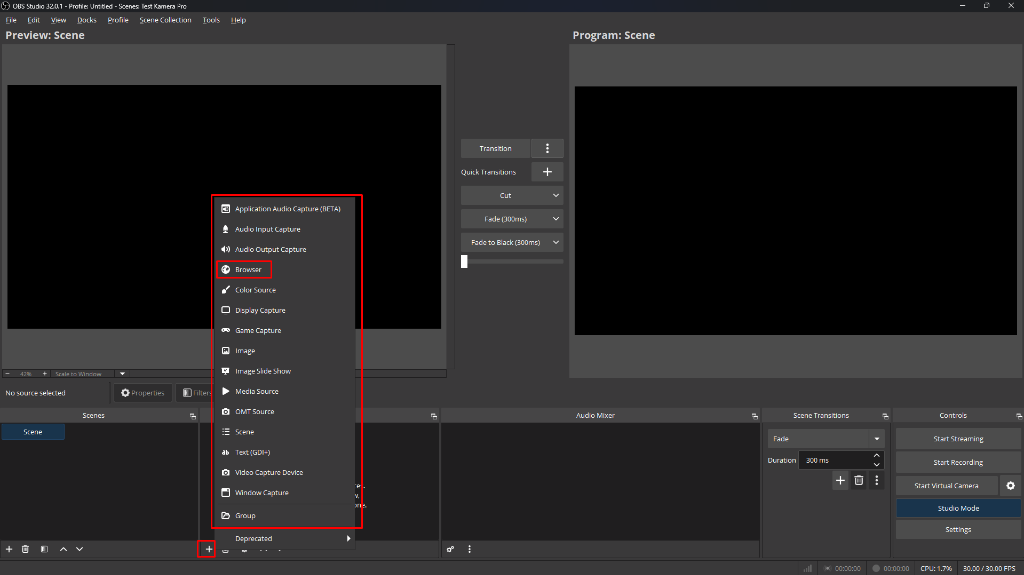Click Start Recording
Screen dimensions: 1024x575
[958, 463]
